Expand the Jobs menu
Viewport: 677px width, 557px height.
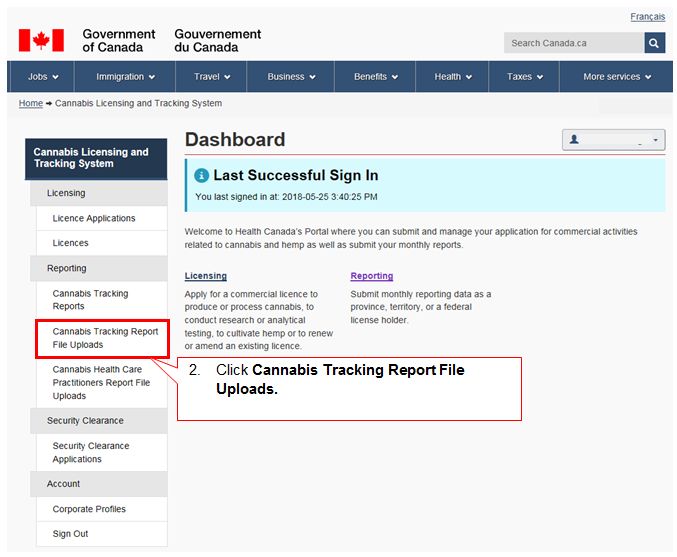click(x=43, y=77)
